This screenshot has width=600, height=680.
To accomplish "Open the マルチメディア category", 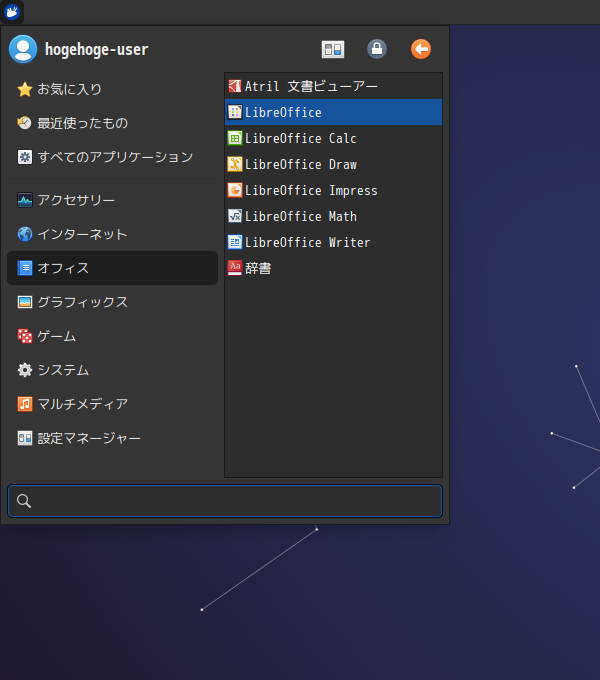I will [x=112, y=404].
